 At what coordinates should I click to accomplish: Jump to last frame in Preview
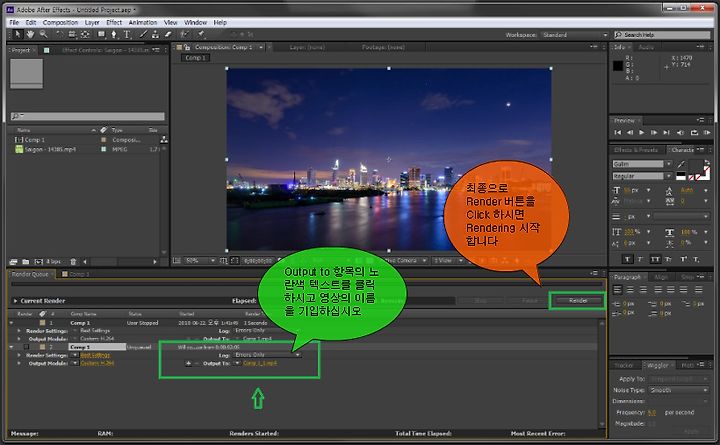pyautogui.click(x=666, y=133)
